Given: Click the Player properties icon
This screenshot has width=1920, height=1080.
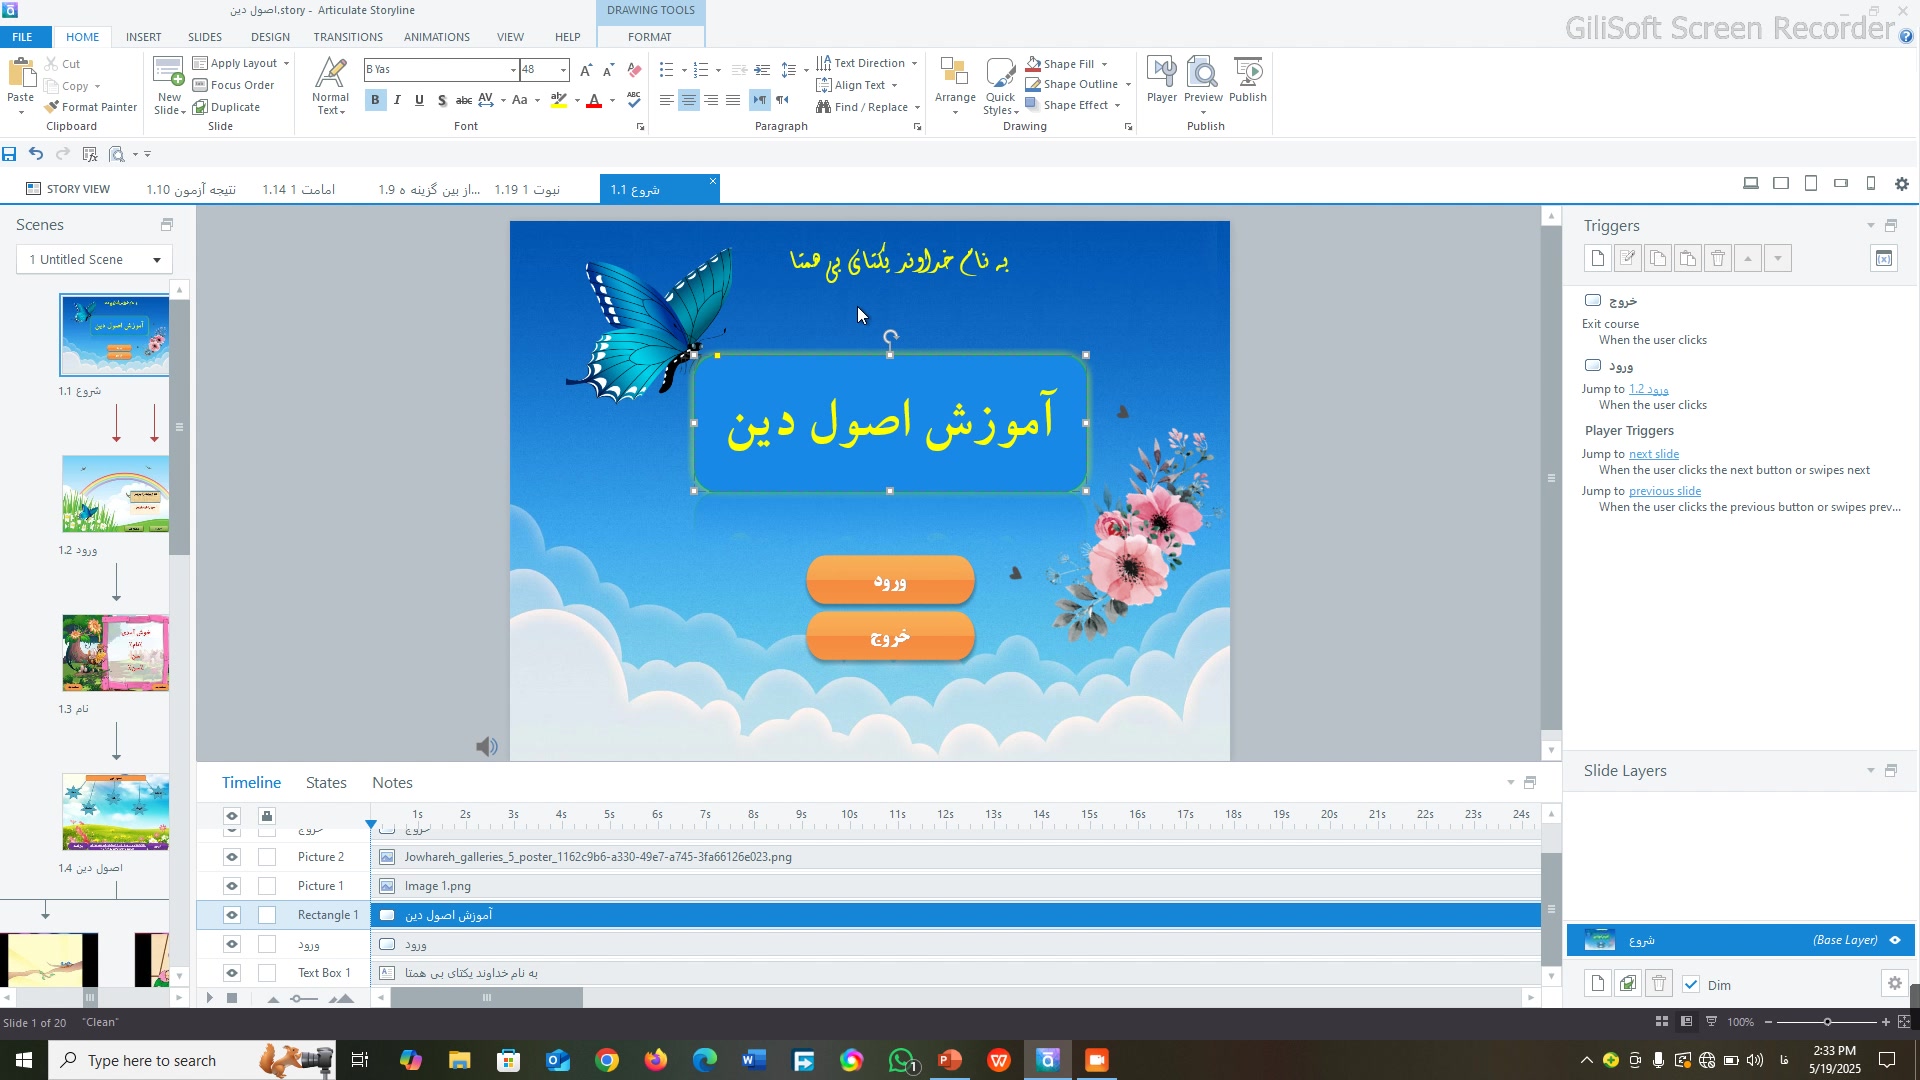Looking at the screenshot, I should (1161, 79).
